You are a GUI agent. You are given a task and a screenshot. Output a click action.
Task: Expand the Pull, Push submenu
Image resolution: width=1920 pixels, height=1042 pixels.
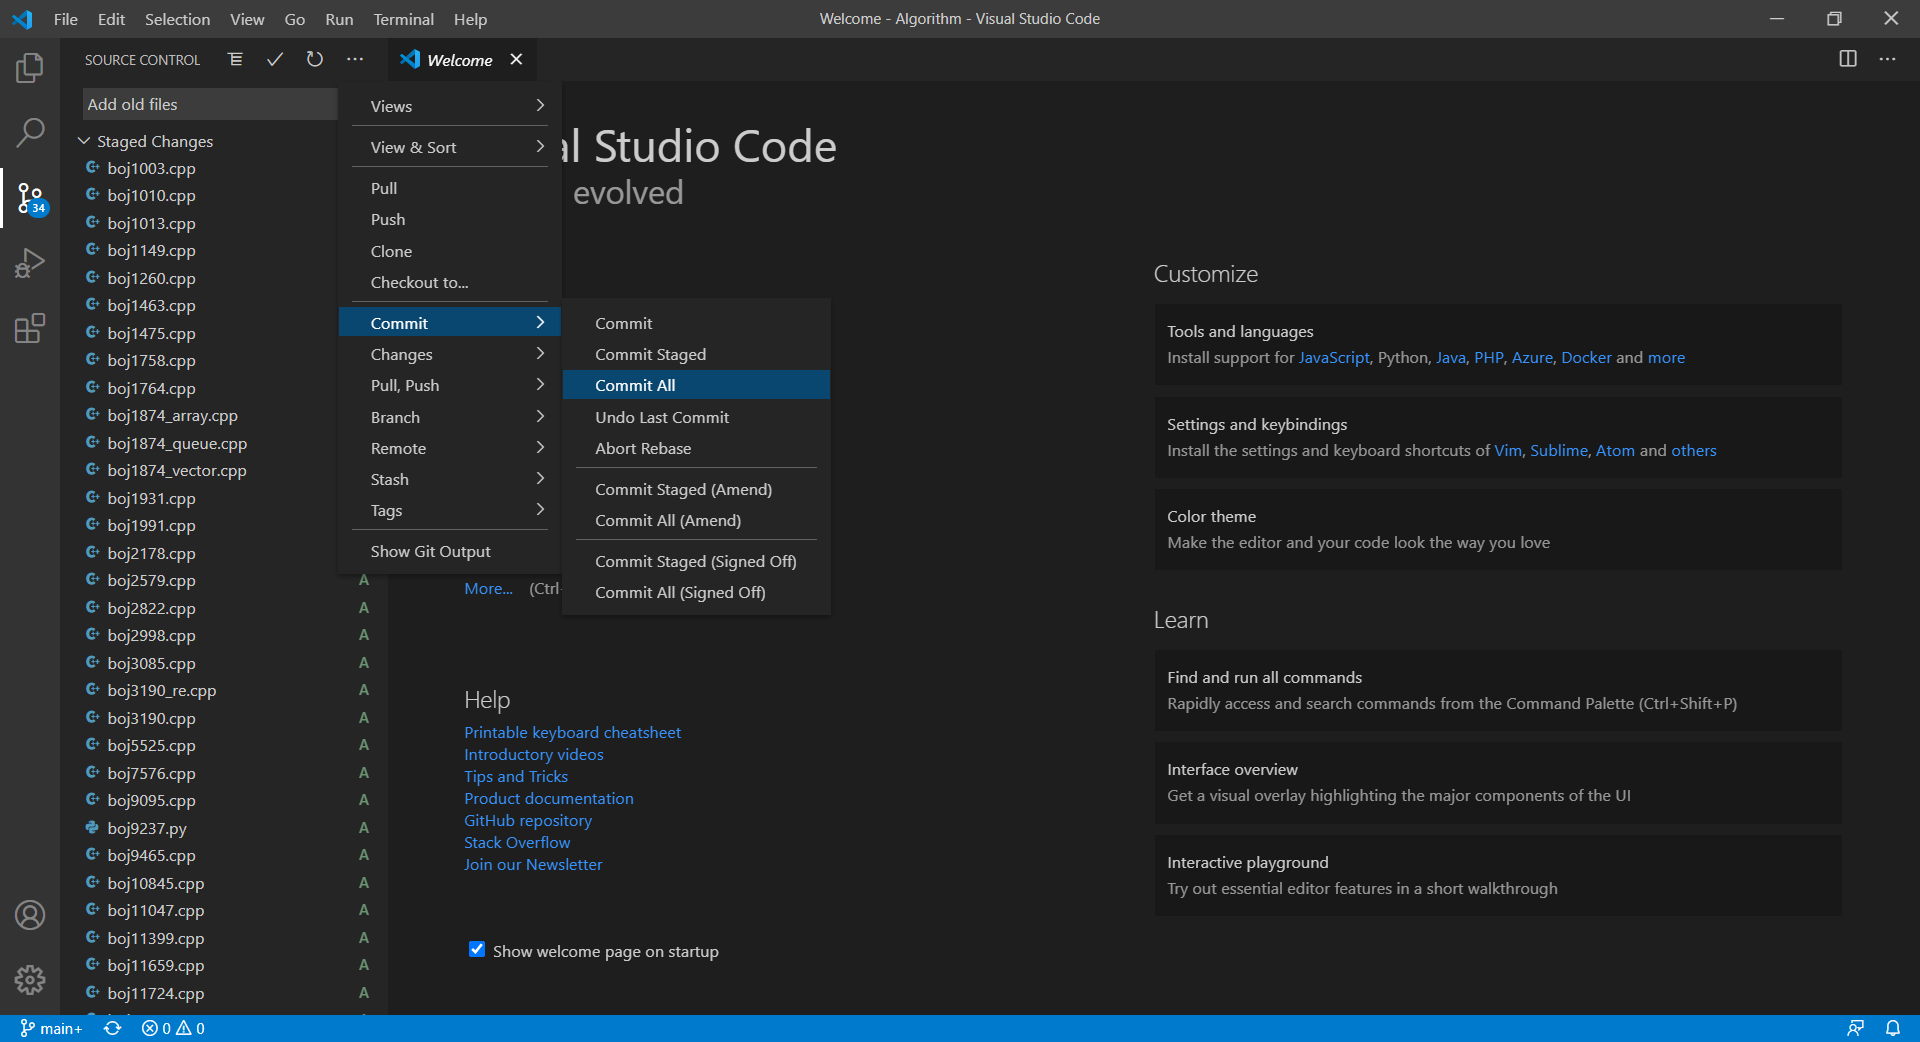(449, 385)
